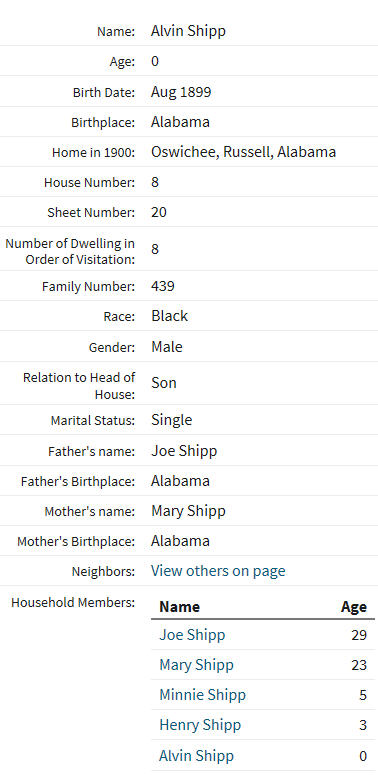
Task: Click the Neighbors field label
Action: 103,571
